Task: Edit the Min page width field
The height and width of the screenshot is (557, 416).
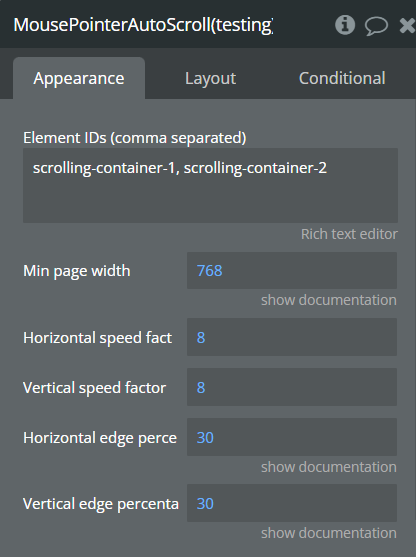Action: 292,270
